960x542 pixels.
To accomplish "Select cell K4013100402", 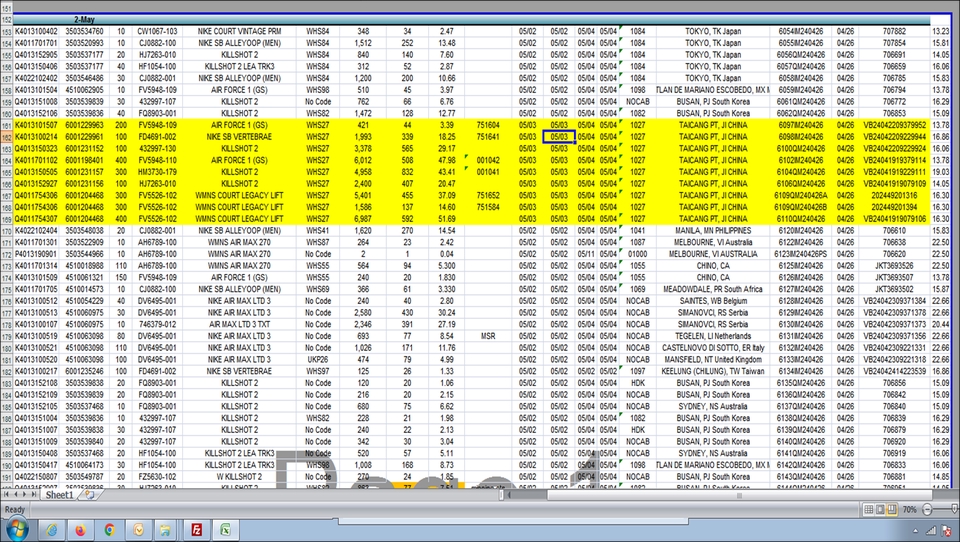I will (36, 31).
